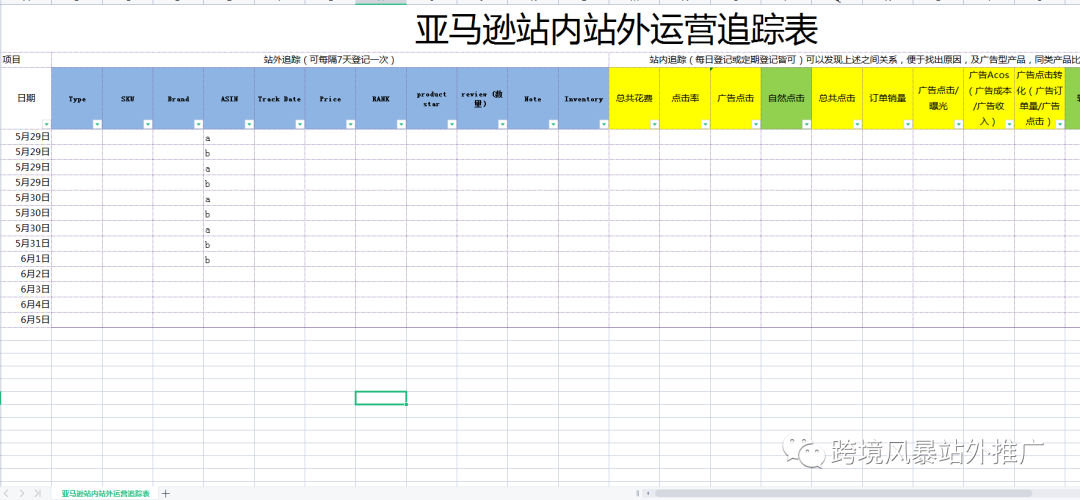Select the 总共点击 header cell
1080x500 pixels.
coord(837,98)
